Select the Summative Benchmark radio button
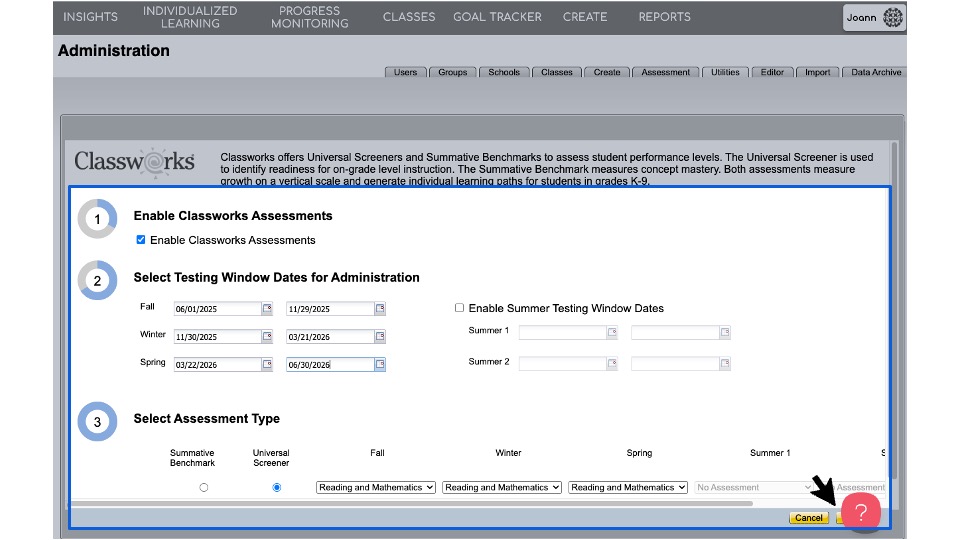The height and width of the screenshot is (540, 960). point(204,487)
